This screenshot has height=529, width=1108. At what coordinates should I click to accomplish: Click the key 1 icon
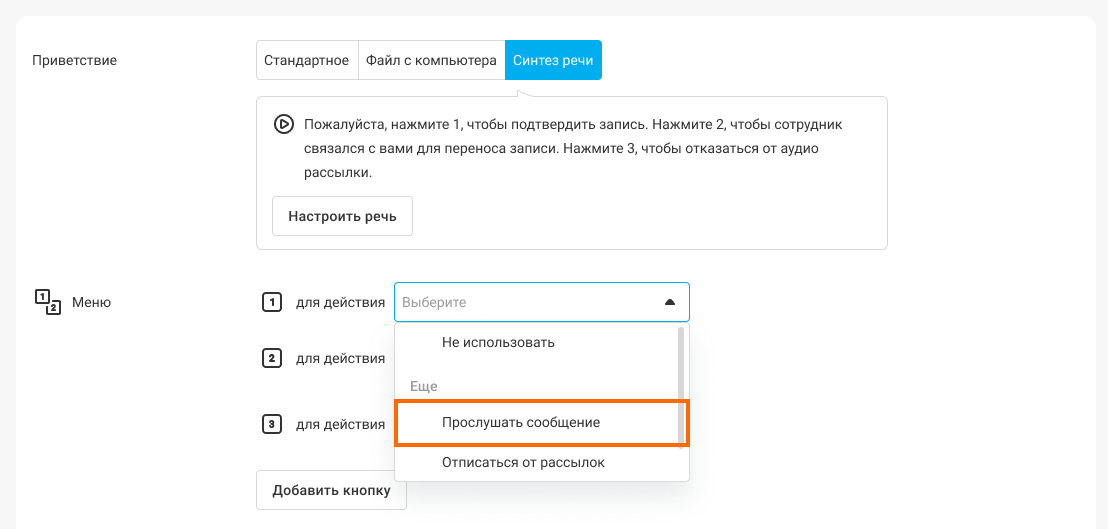coord(272,303)
